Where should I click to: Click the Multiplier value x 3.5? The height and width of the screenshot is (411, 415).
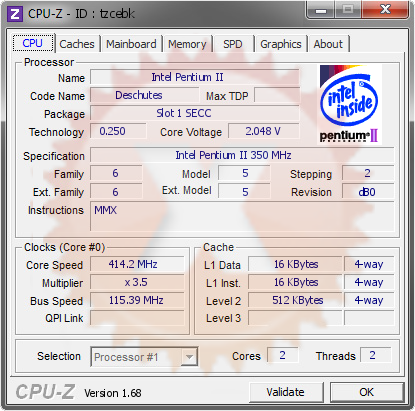(x=137, y=282)
